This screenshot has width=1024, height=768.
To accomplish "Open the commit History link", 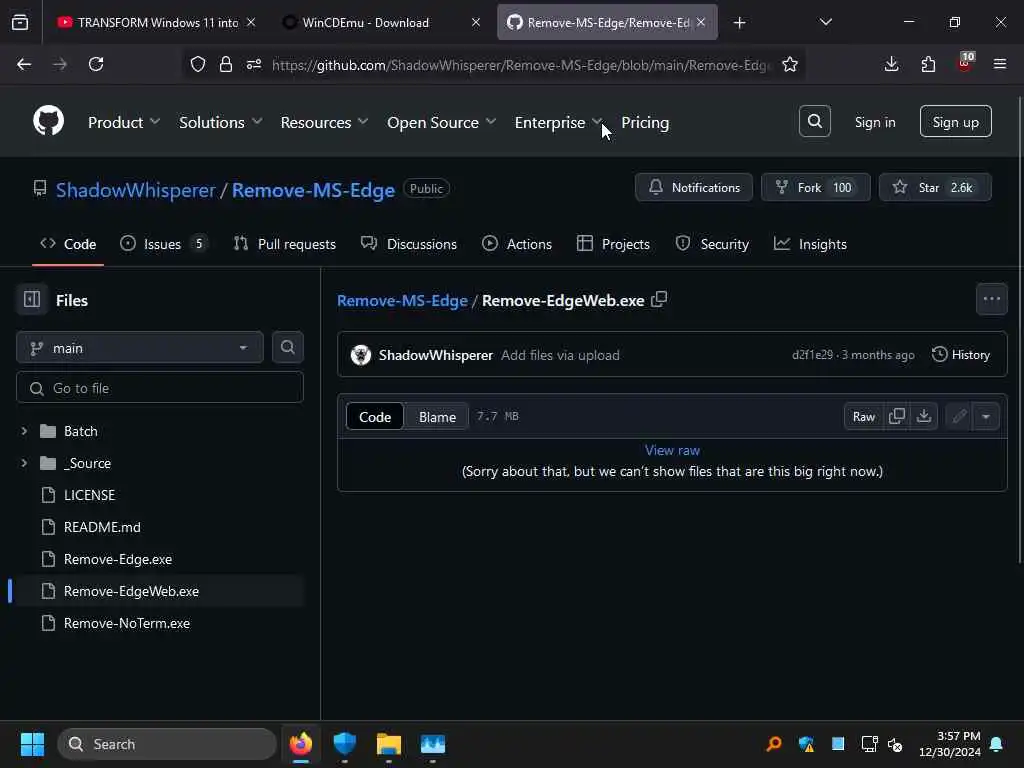I will (x=961, y=355).
